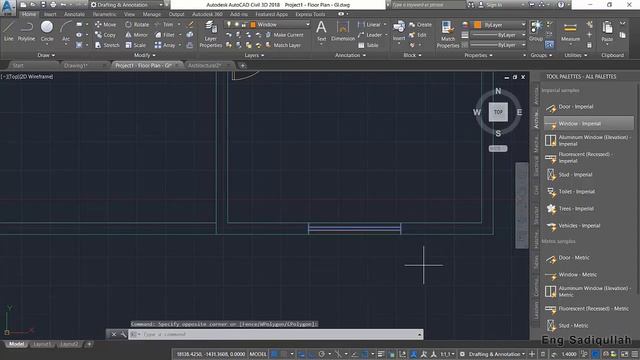
Task: Open the Express Tools ribbon tab
Action: click(x=310, y=14)
